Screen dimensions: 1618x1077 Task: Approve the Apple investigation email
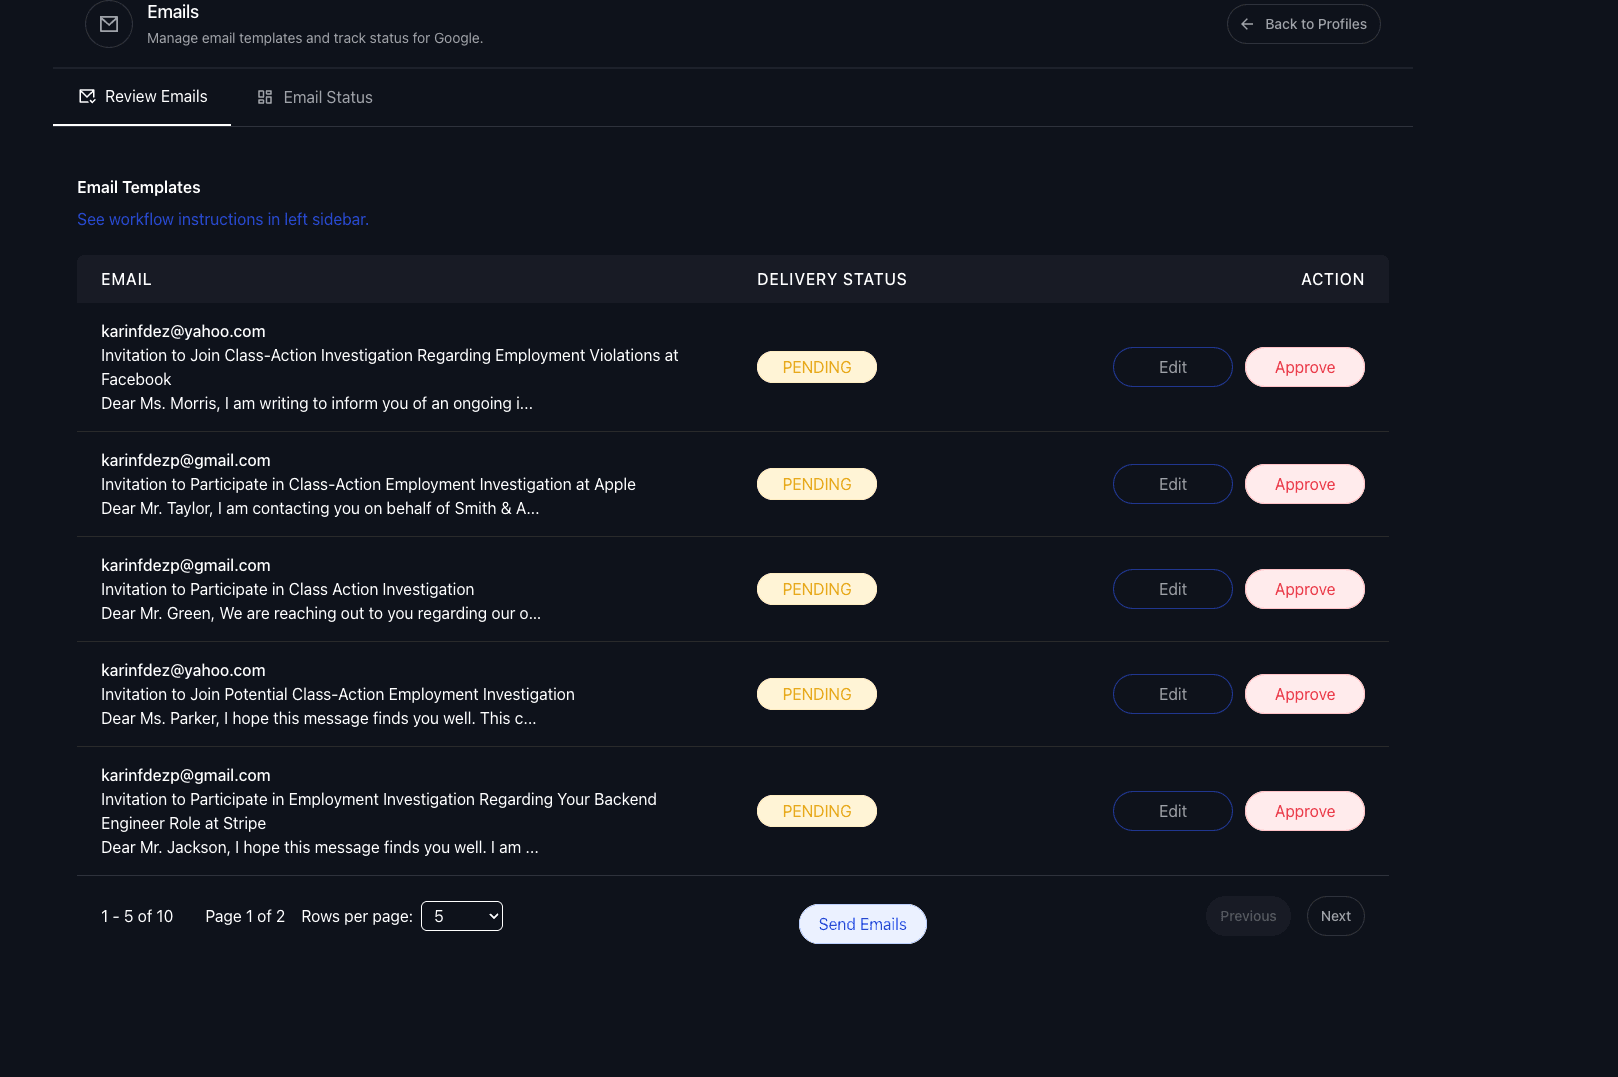coord(1304,484)
